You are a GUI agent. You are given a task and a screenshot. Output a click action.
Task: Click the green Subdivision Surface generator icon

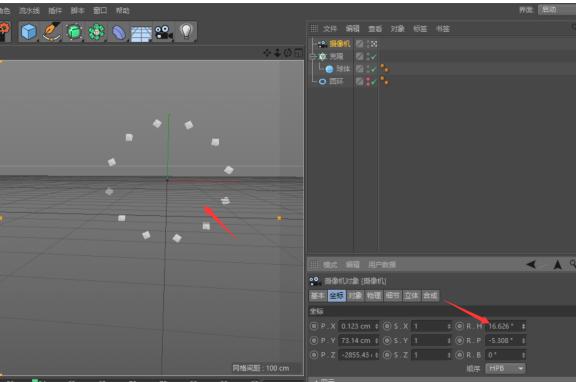(74, 32)
